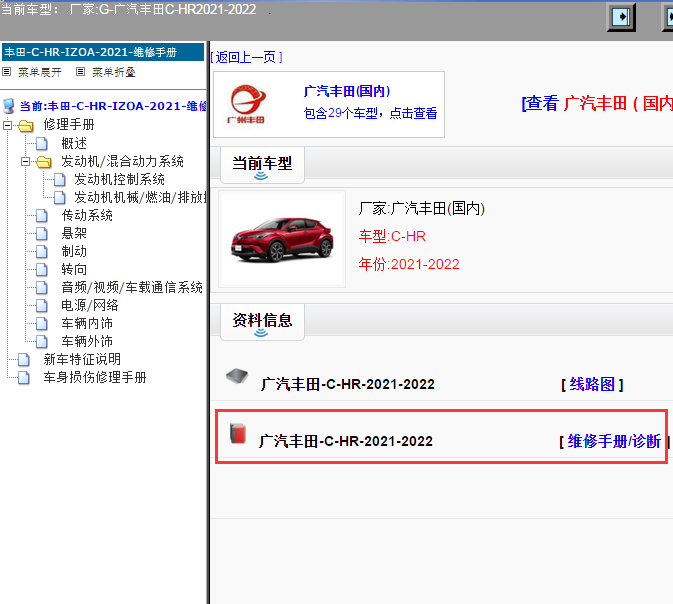Select 电源/网络 in the tree
The image size is (673, 604).
(90, 306)
